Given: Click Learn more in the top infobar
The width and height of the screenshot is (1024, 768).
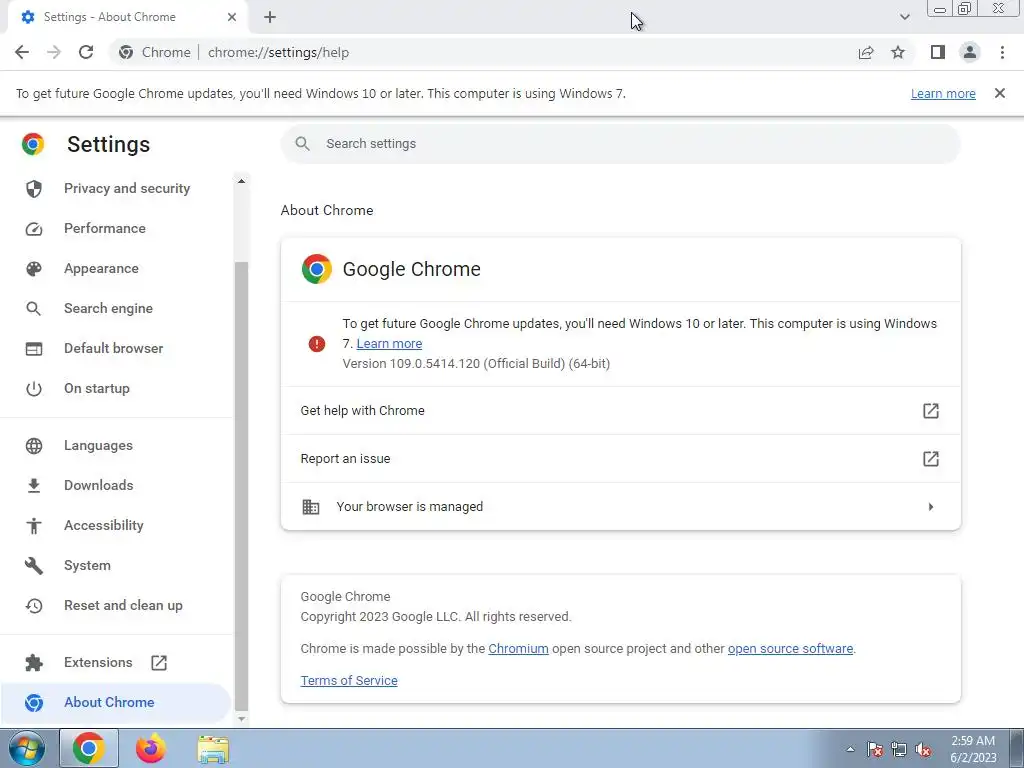Looking at the screenshot, I should click(x=943, y=93).
